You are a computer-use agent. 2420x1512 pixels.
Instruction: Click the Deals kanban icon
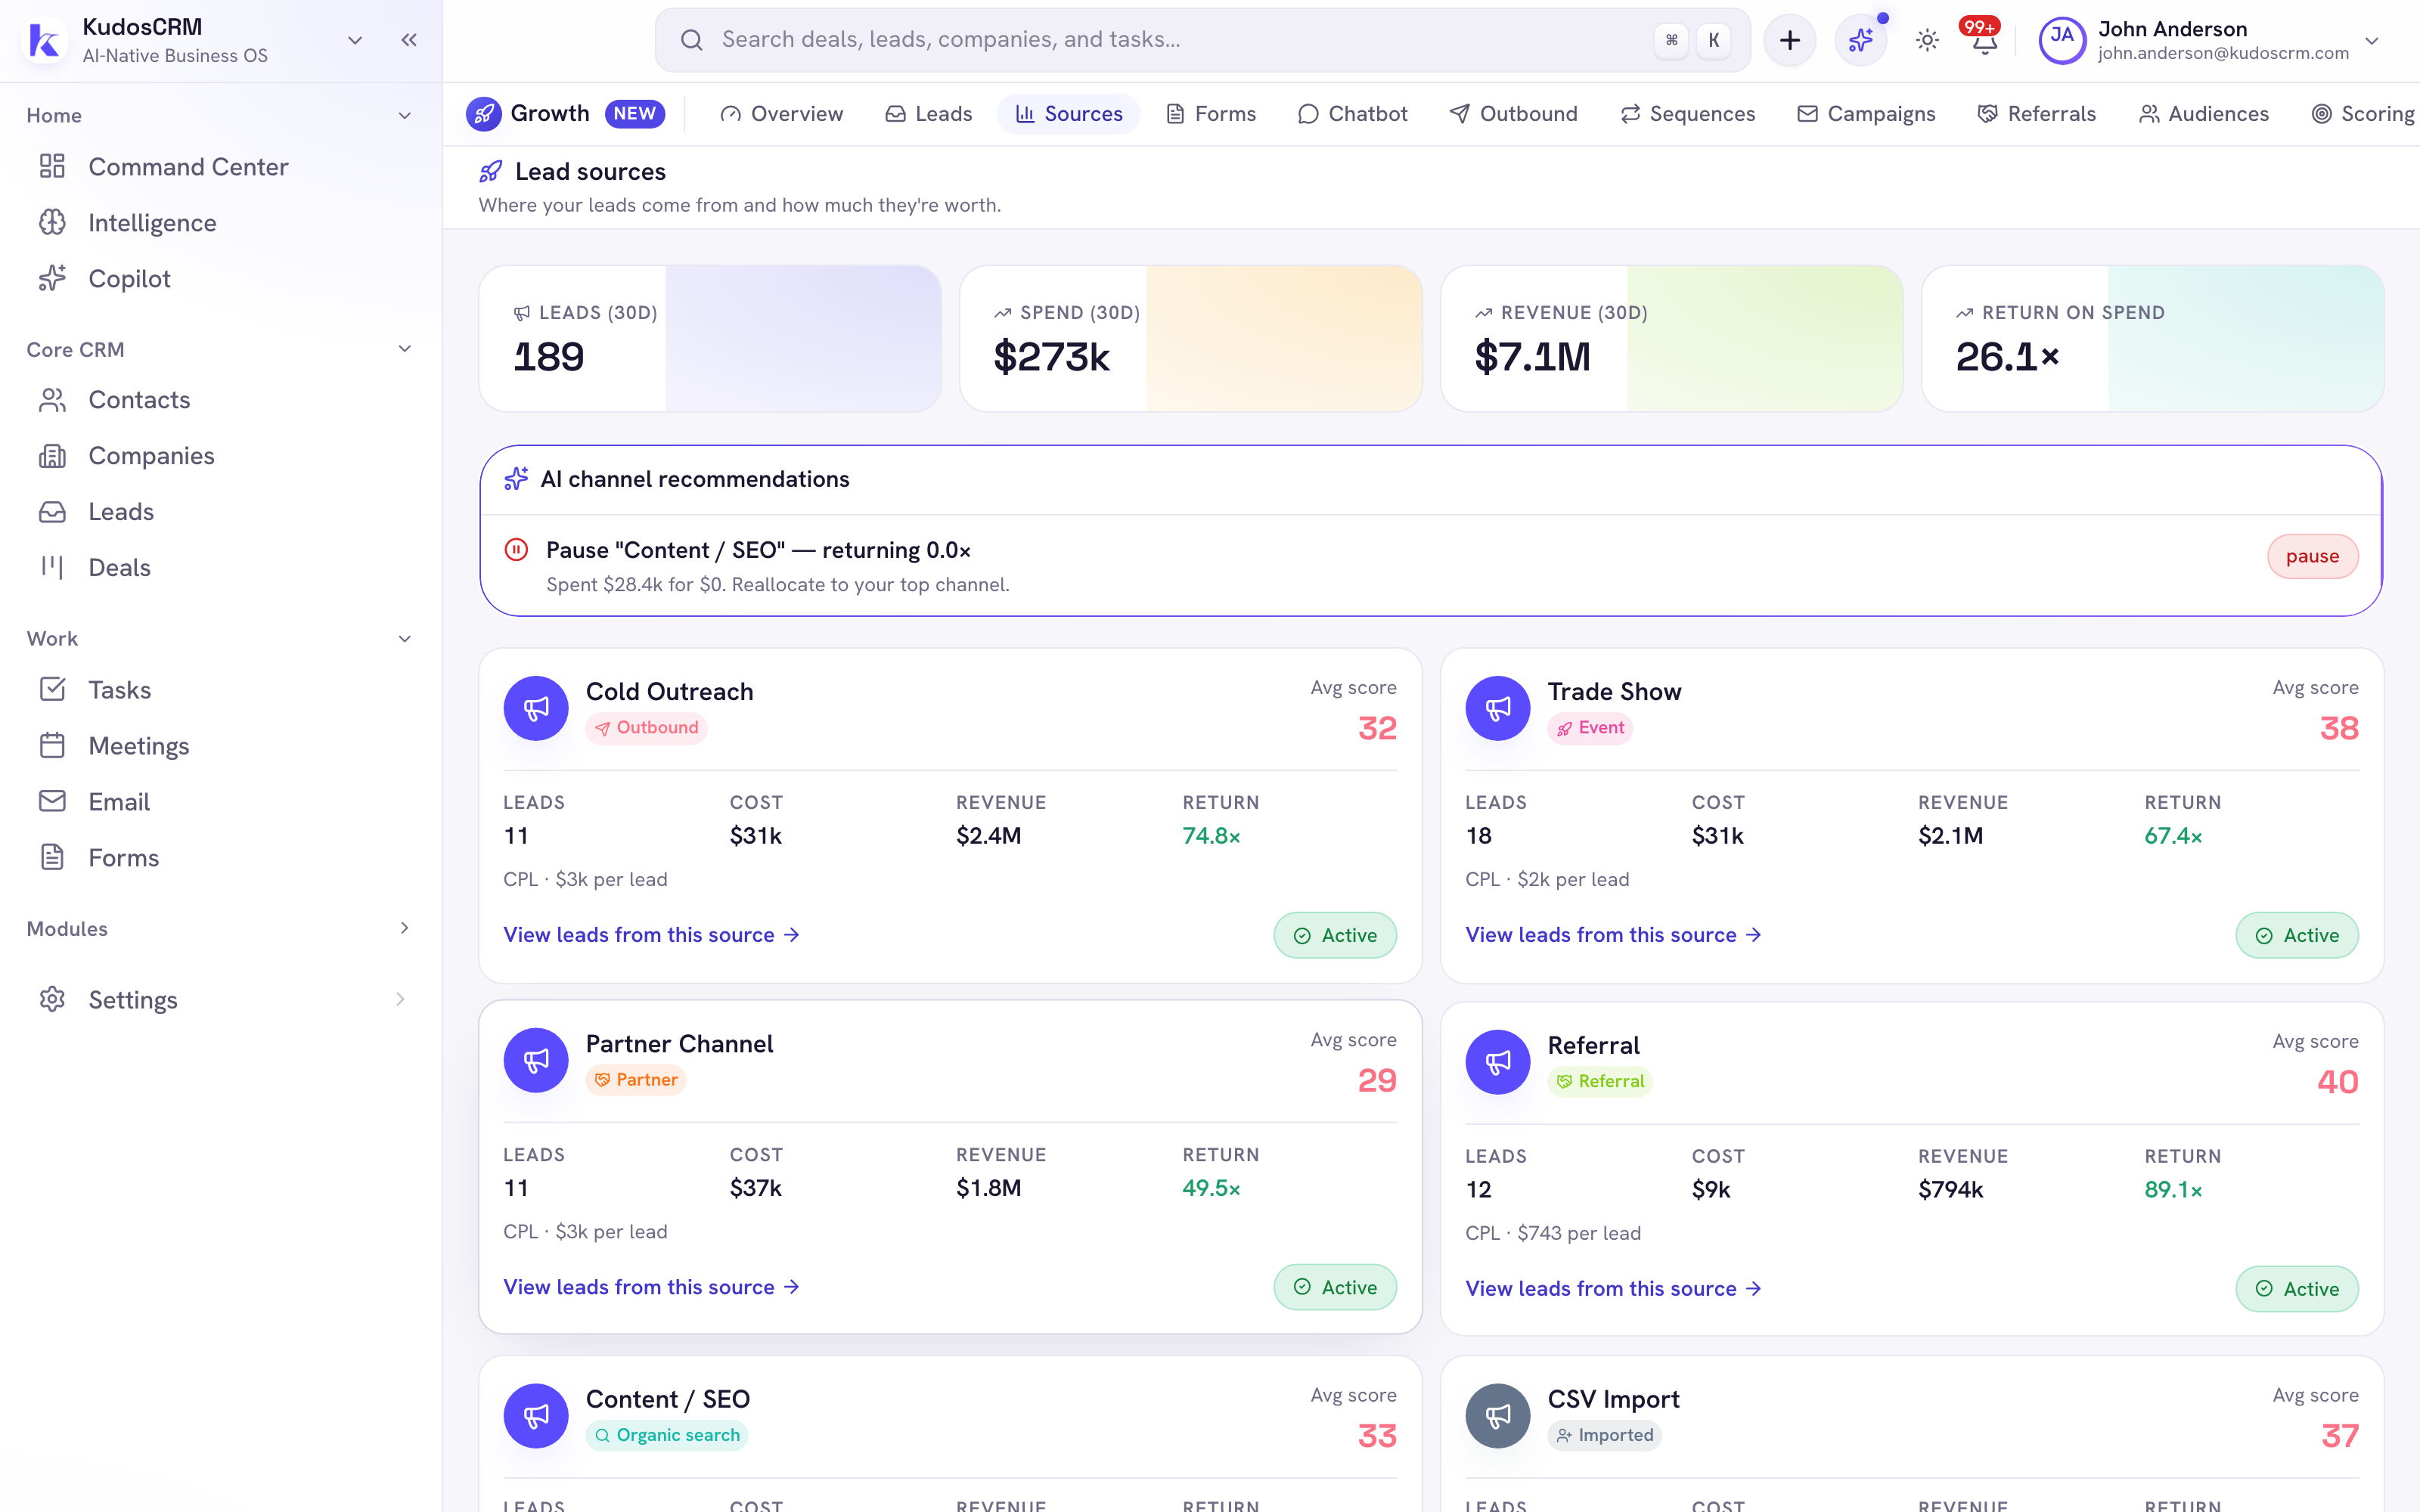52,567
